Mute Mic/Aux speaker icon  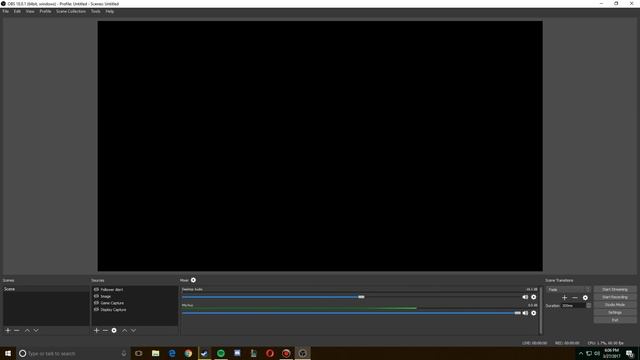coord(525,313)
